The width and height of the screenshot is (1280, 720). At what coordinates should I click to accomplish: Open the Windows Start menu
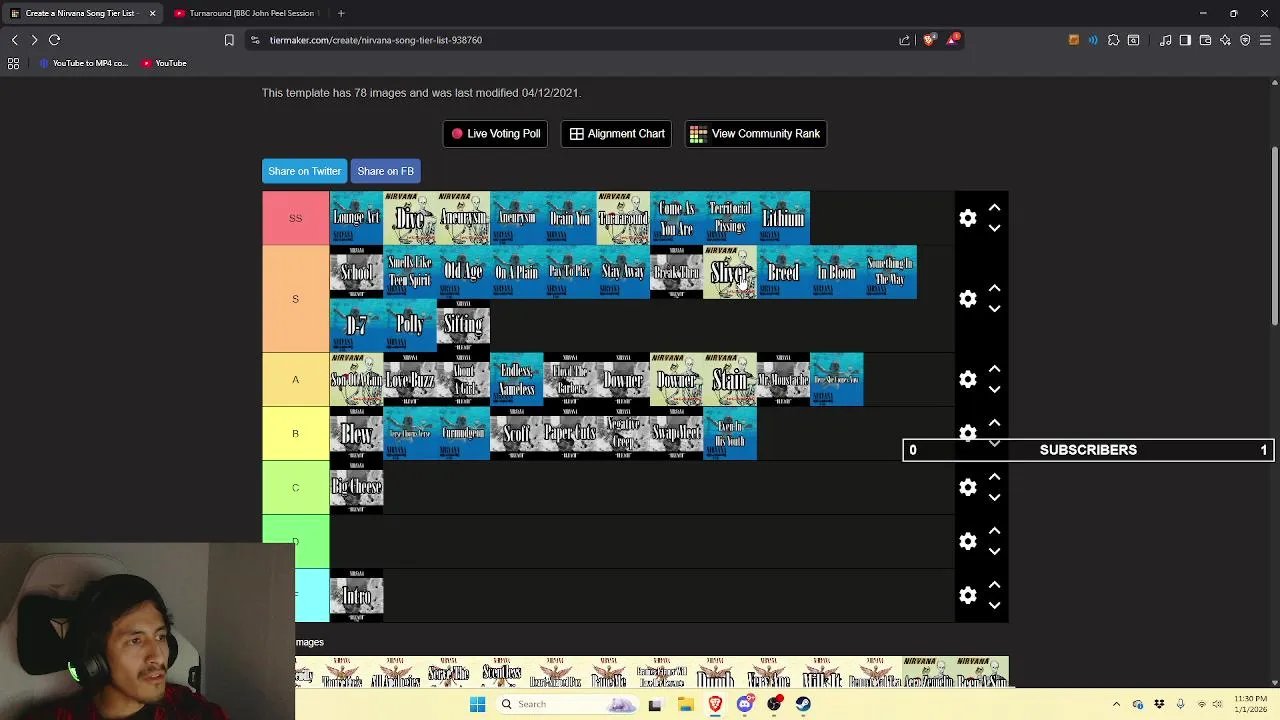point(477,704)
